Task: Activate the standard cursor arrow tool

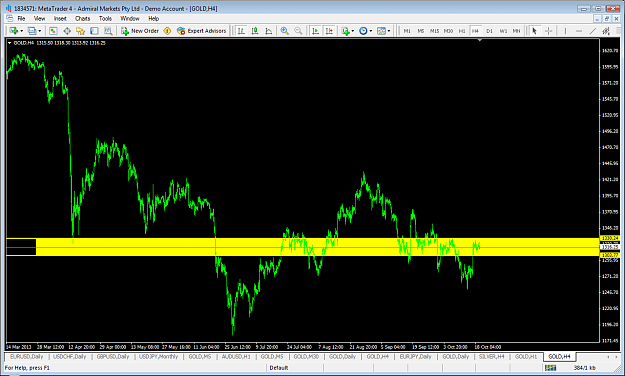Action: (x=535, y=31)
